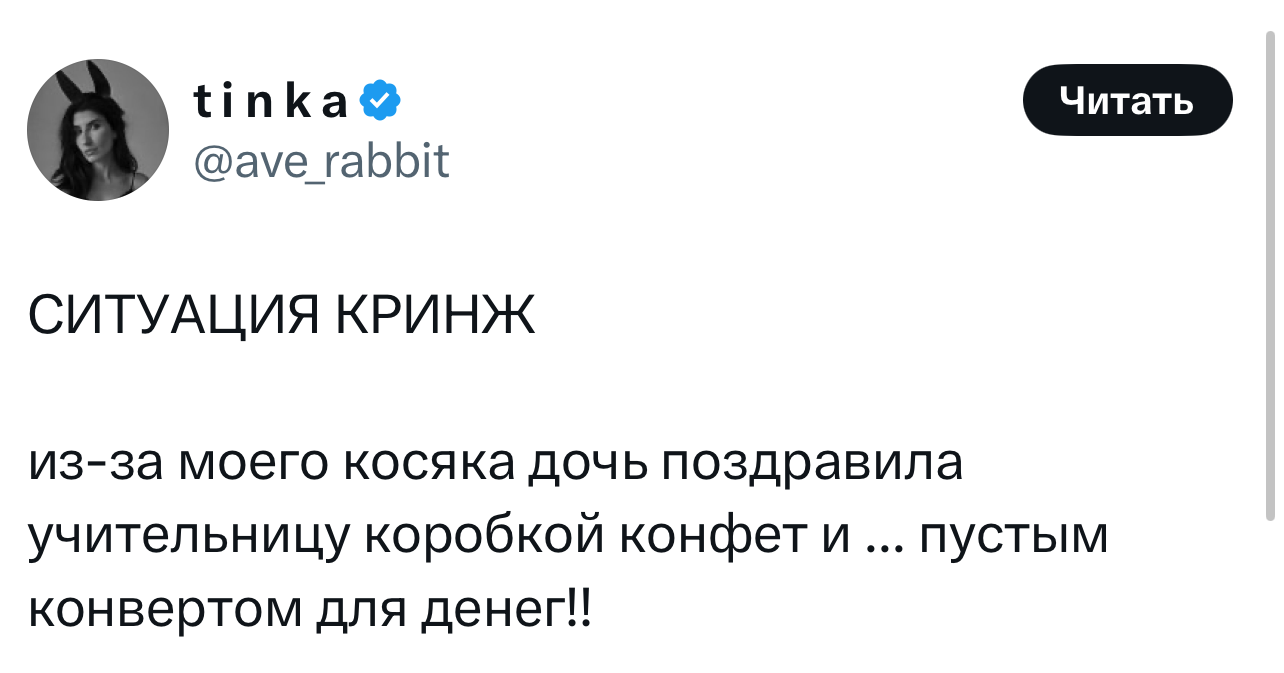Click the blue verified badge next to tinka

pyautogui.click(x=378, y=99)
